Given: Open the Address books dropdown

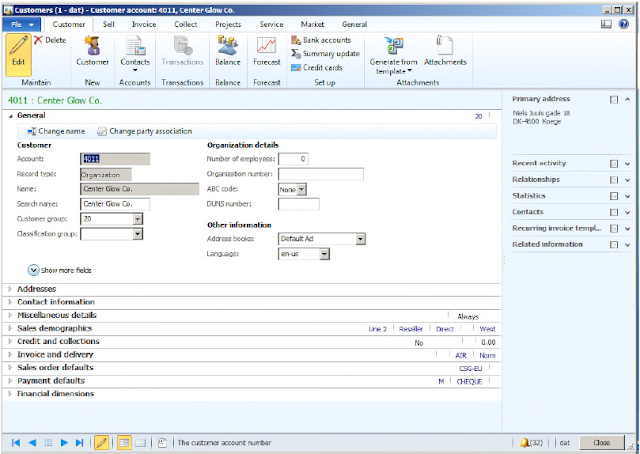Looking at the screenshot, I should (x=360, y=239).
